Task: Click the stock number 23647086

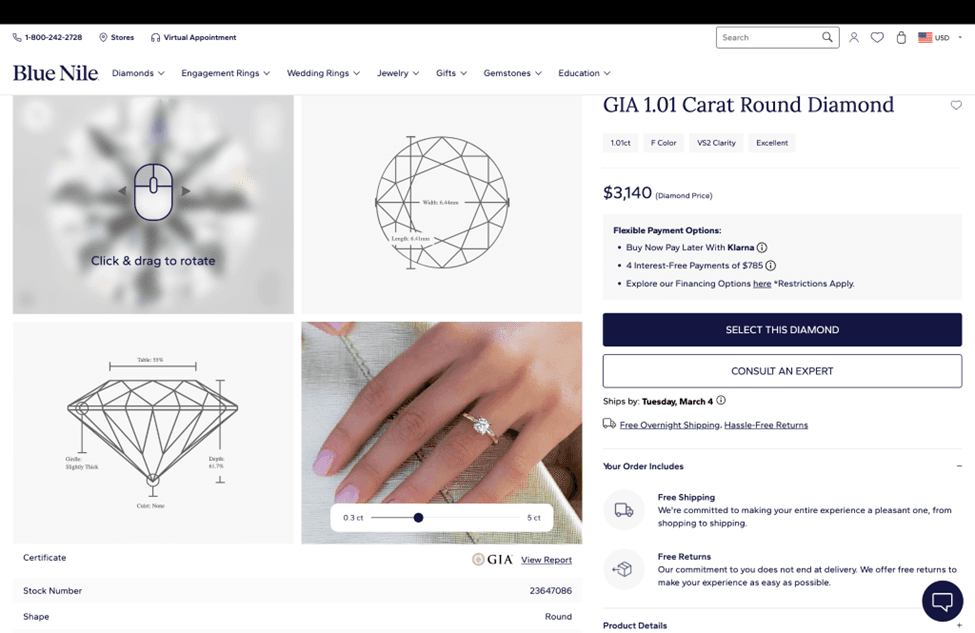Action: [x=550, y=591]
